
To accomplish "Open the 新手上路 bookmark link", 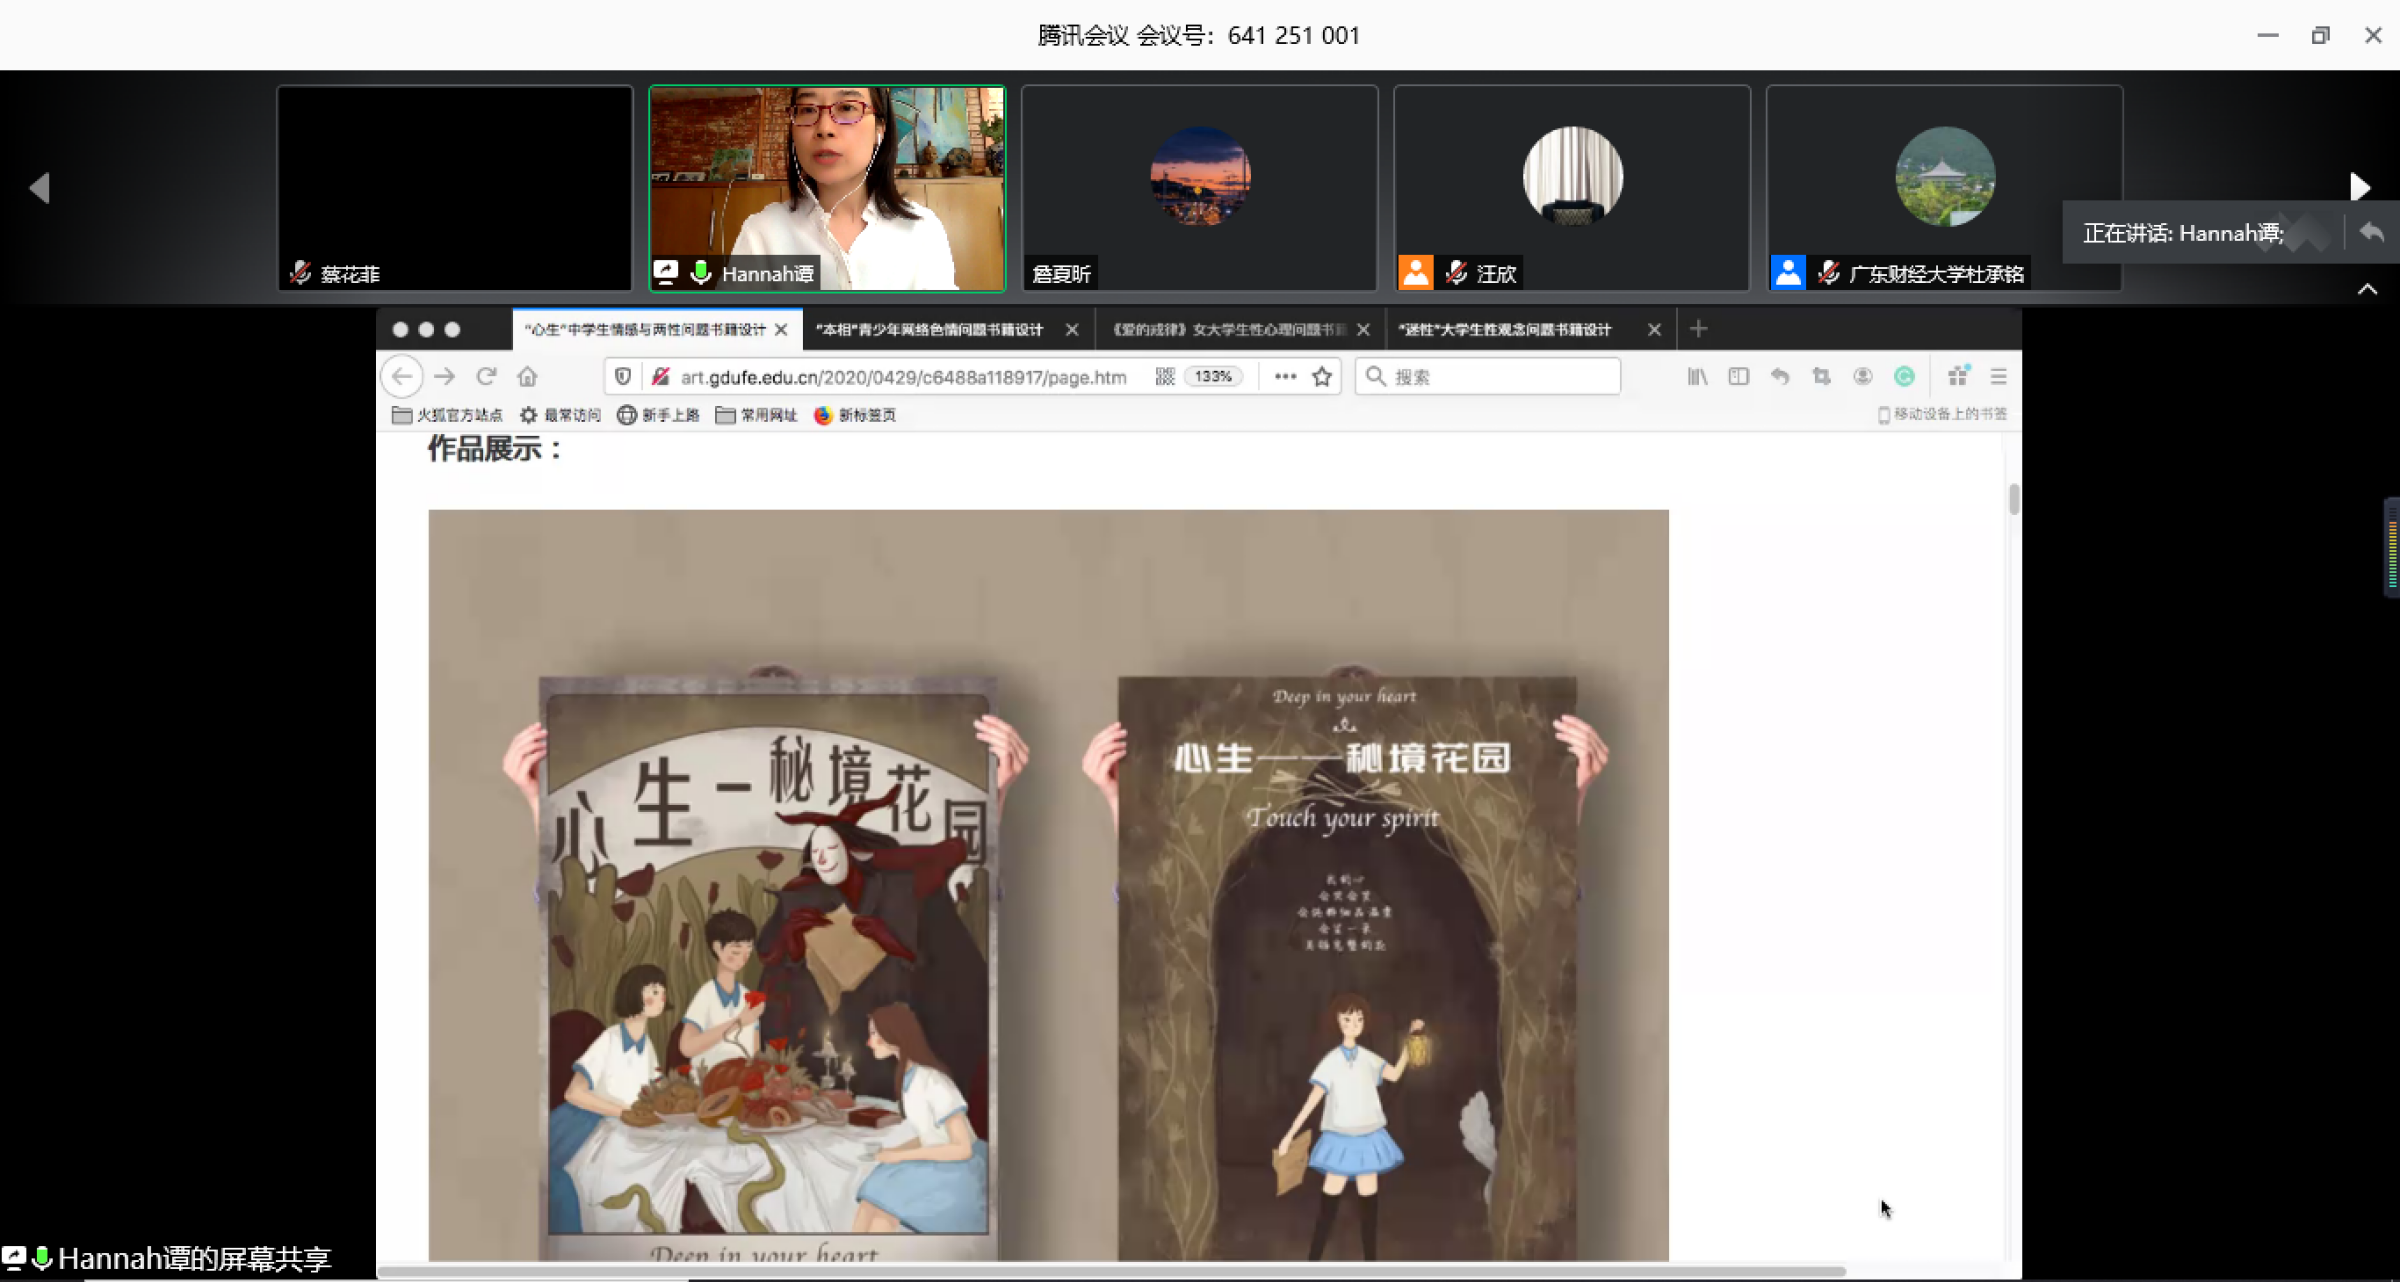I will (658, 415).
